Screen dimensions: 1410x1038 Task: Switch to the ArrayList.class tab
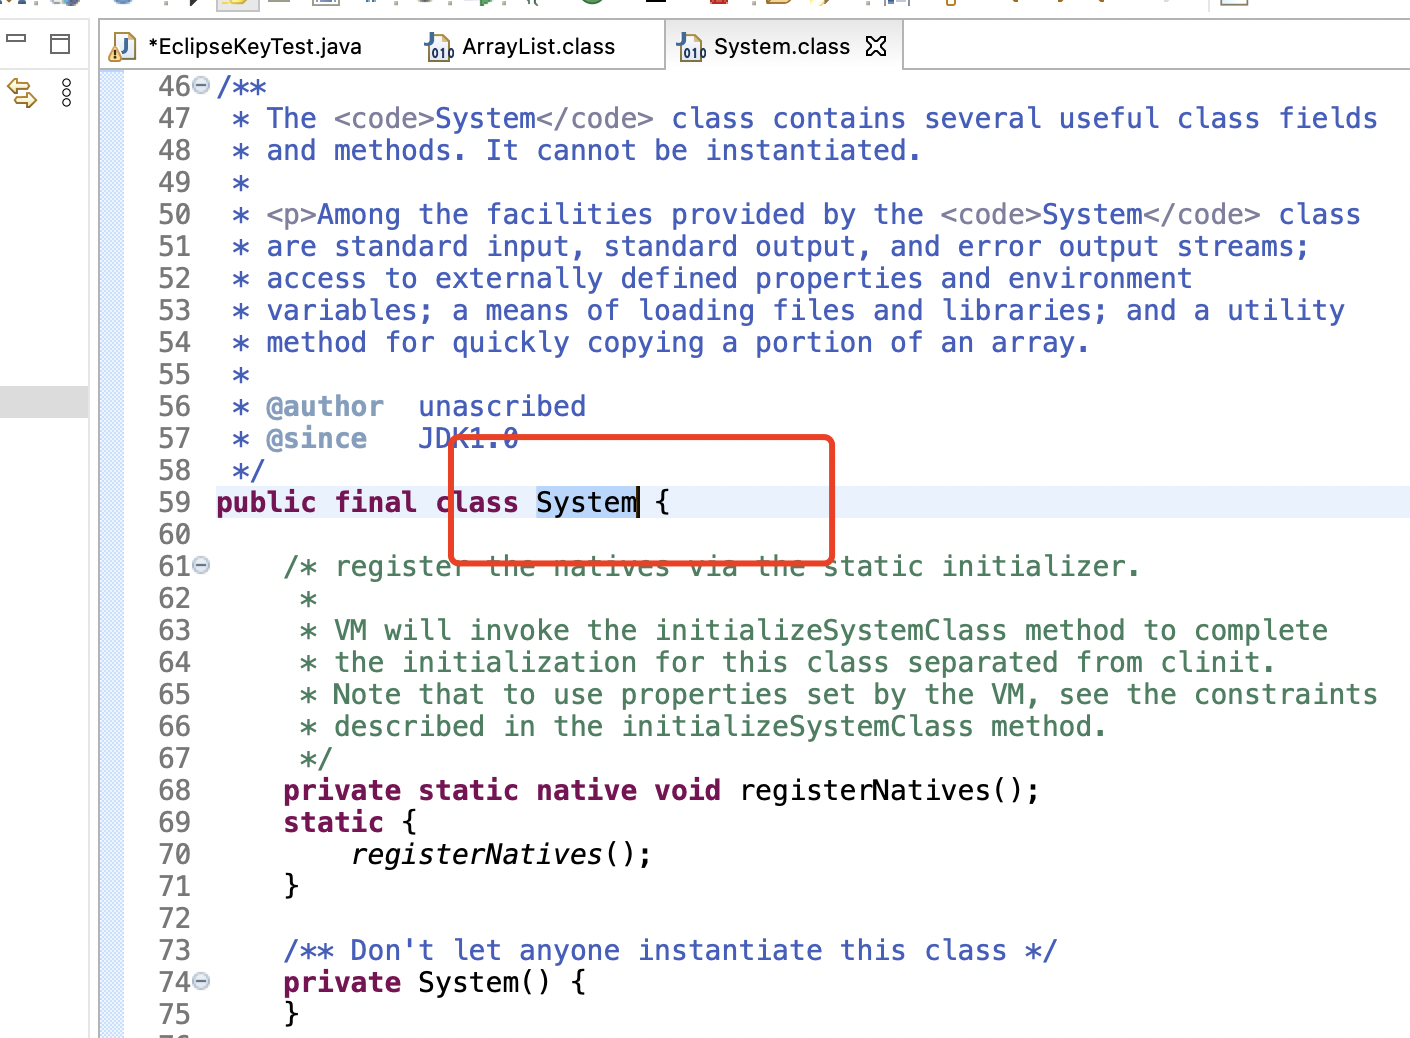coord(537,47)
